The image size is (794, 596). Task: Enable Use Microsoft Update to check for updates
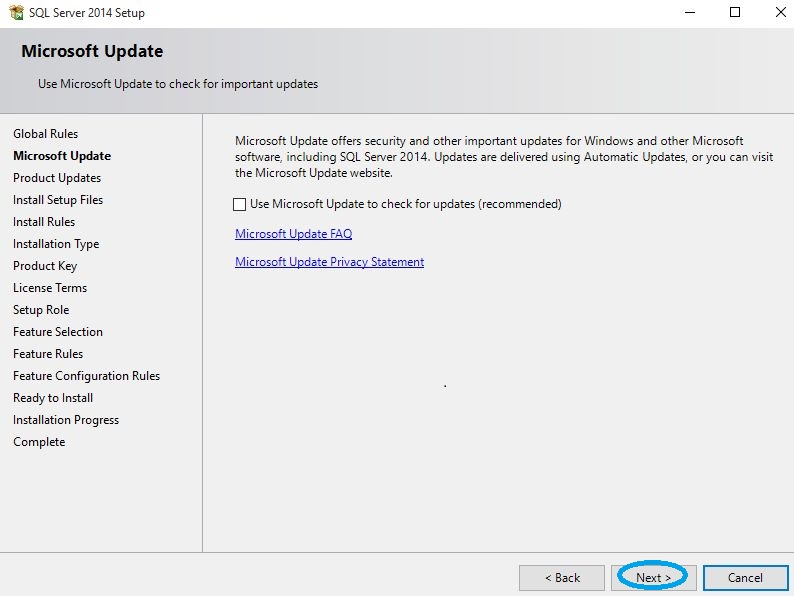tap(240, 204)
